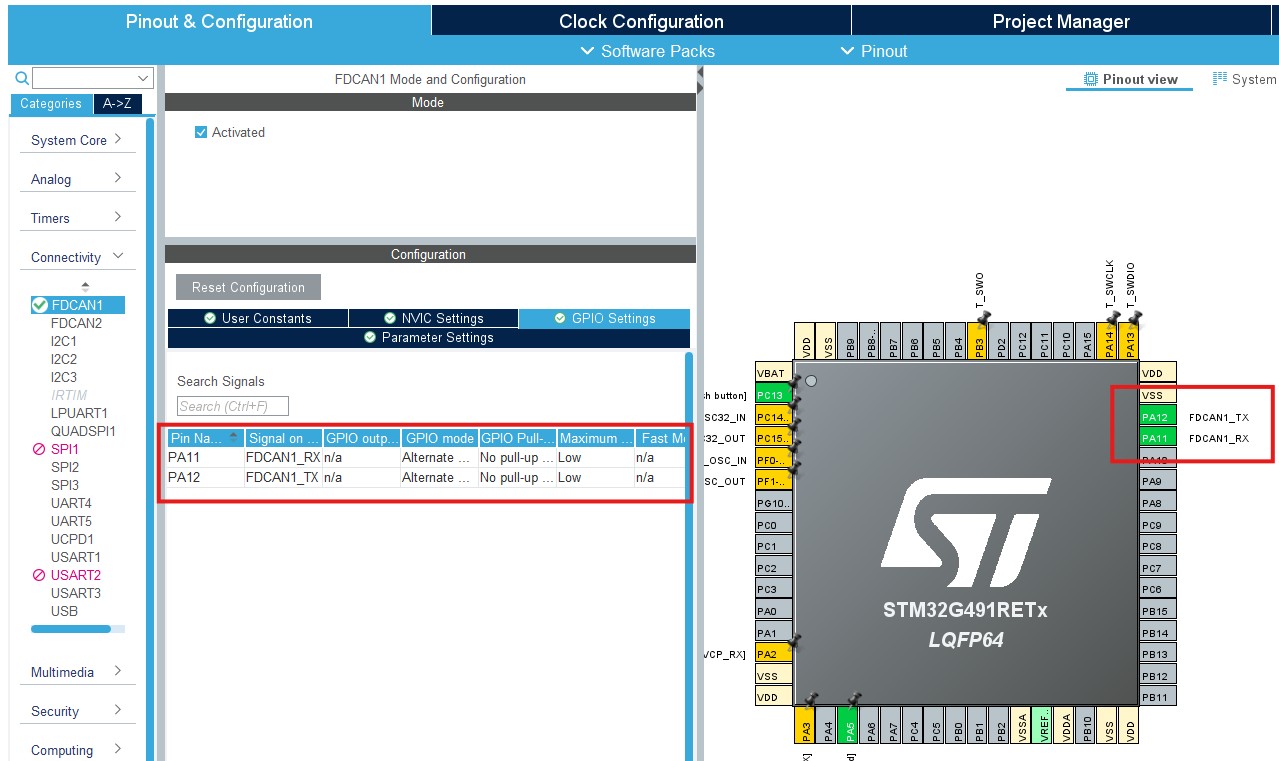Click inside the Search Signals field
1279x761 pixels.
232,405
